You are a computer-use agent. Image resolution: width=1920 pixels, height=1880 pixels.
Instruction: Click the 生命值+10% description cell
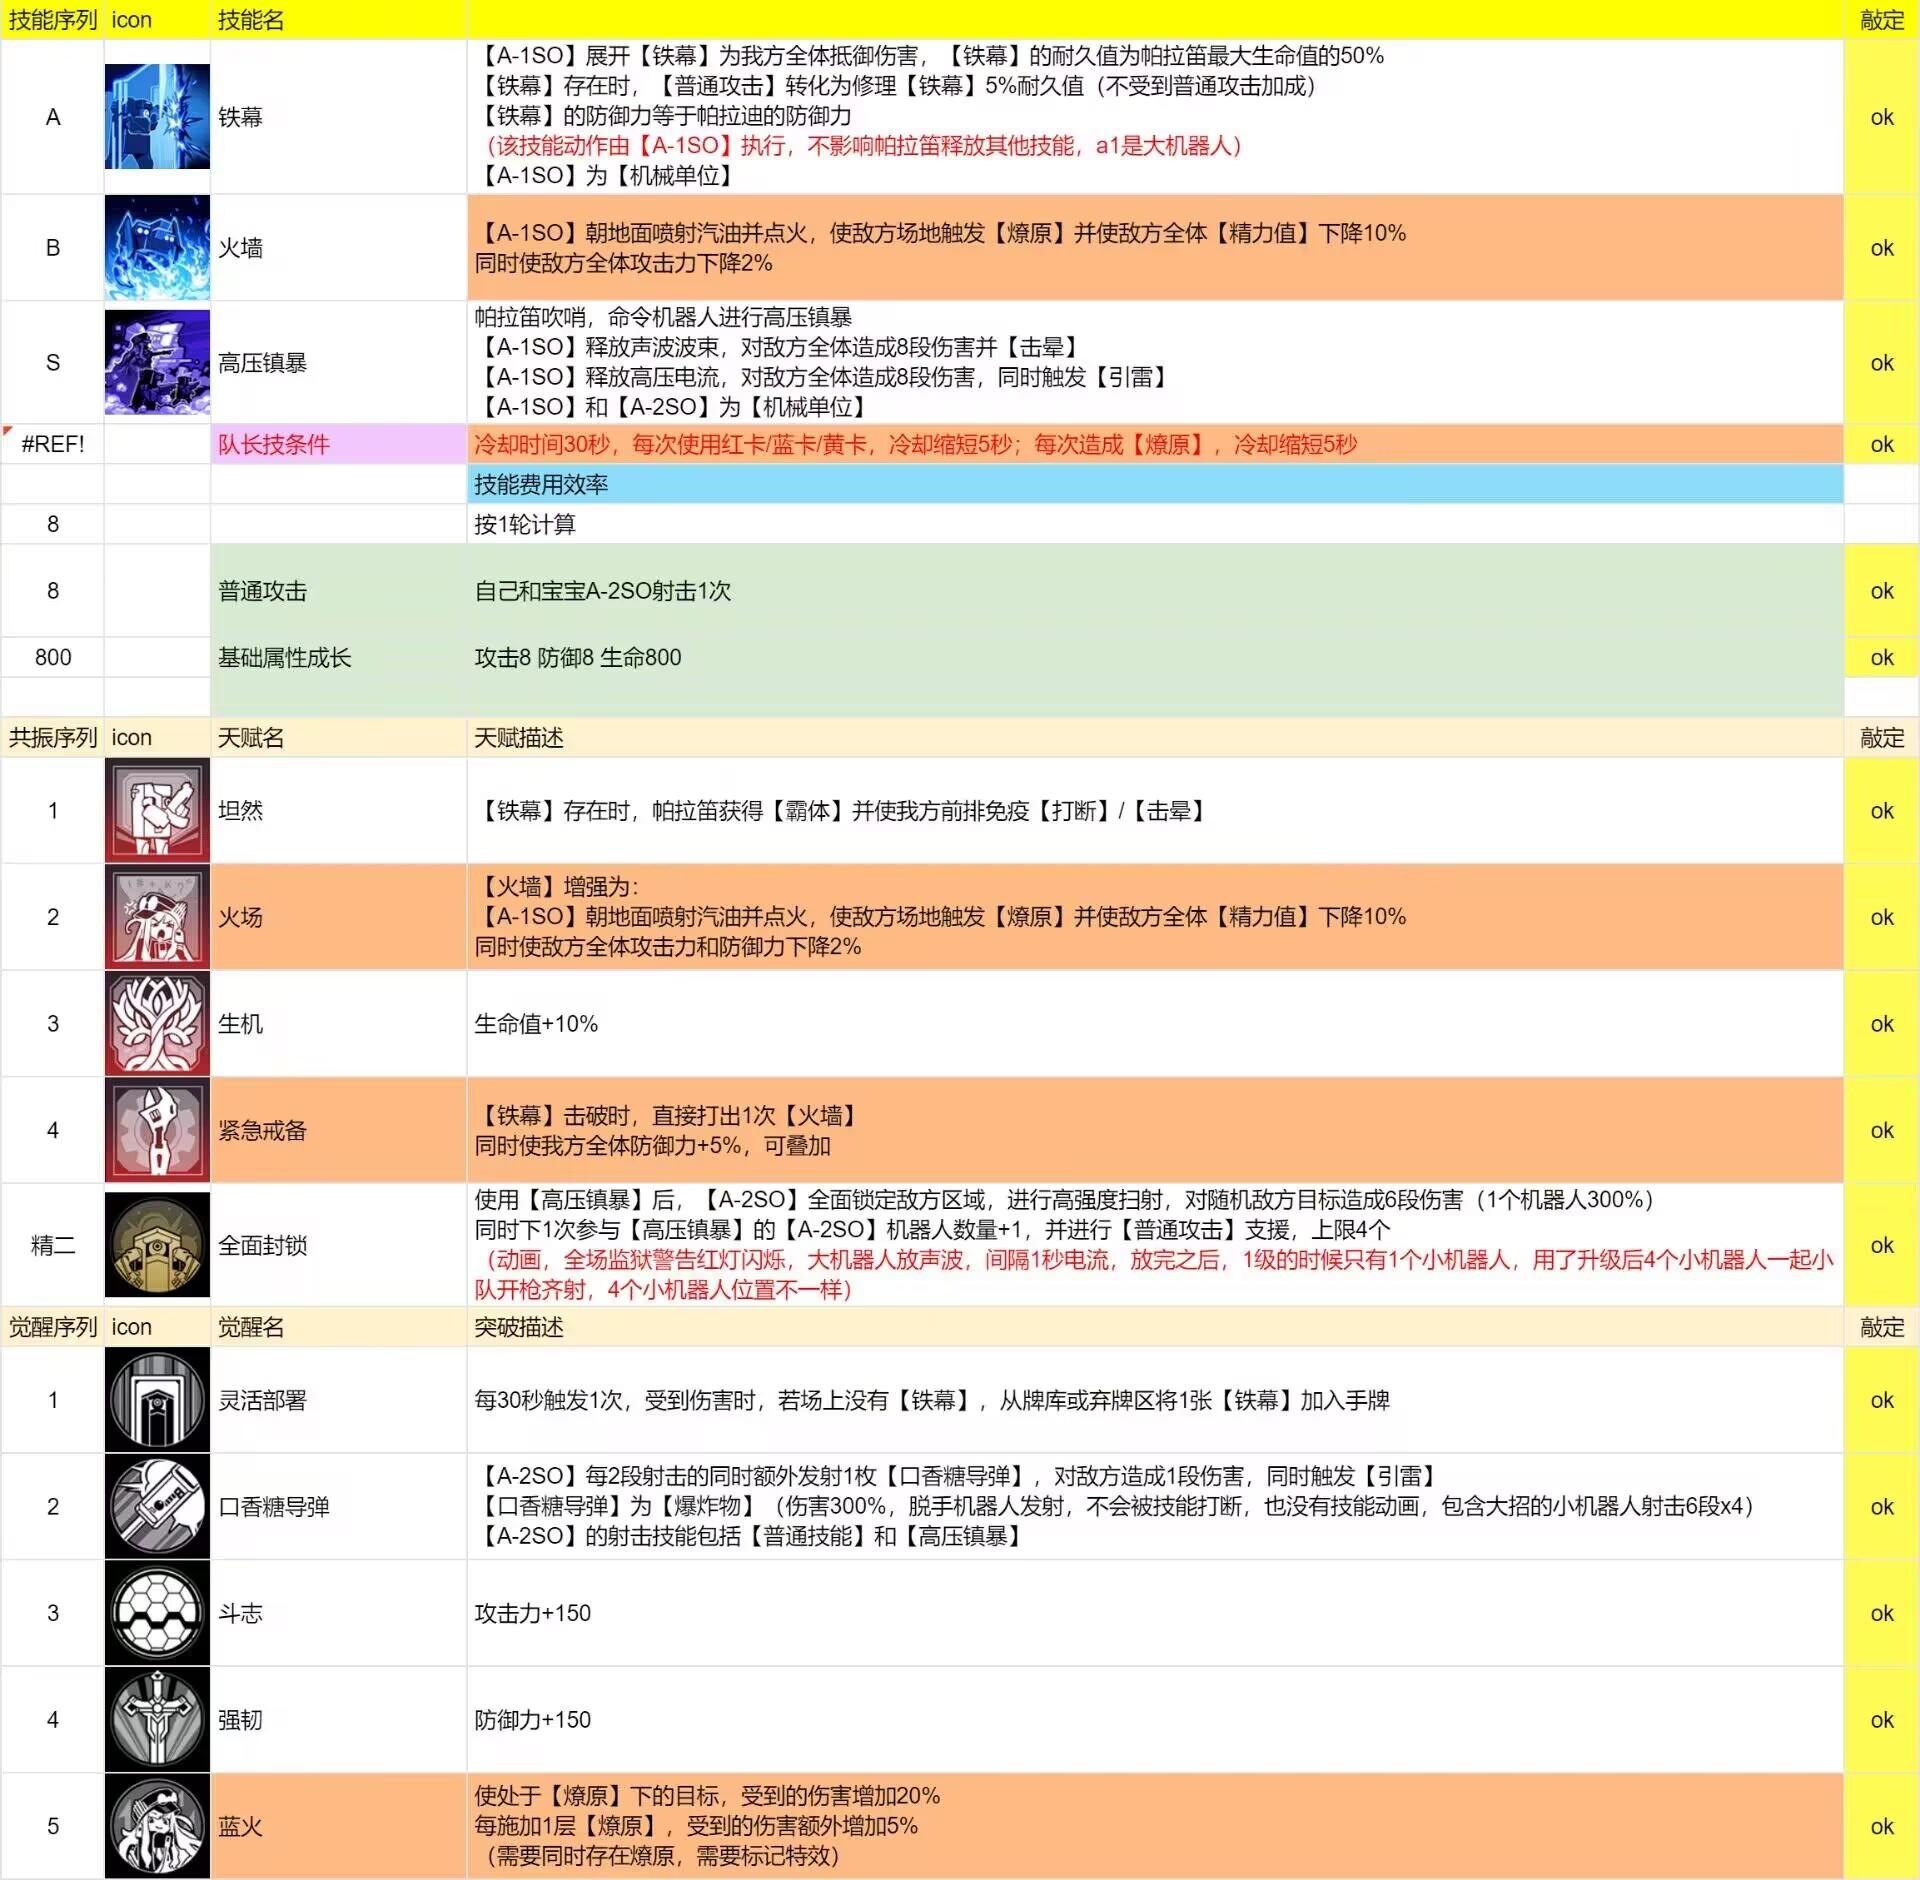[1155, 1023]
